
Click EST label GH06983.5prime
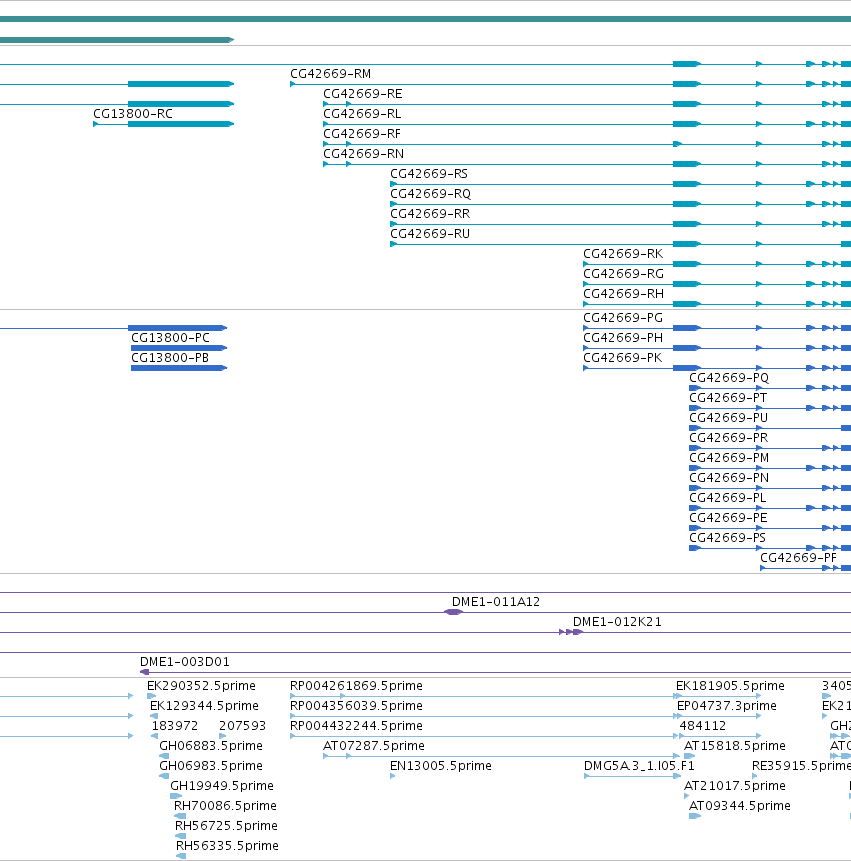(x=211, y=765)
